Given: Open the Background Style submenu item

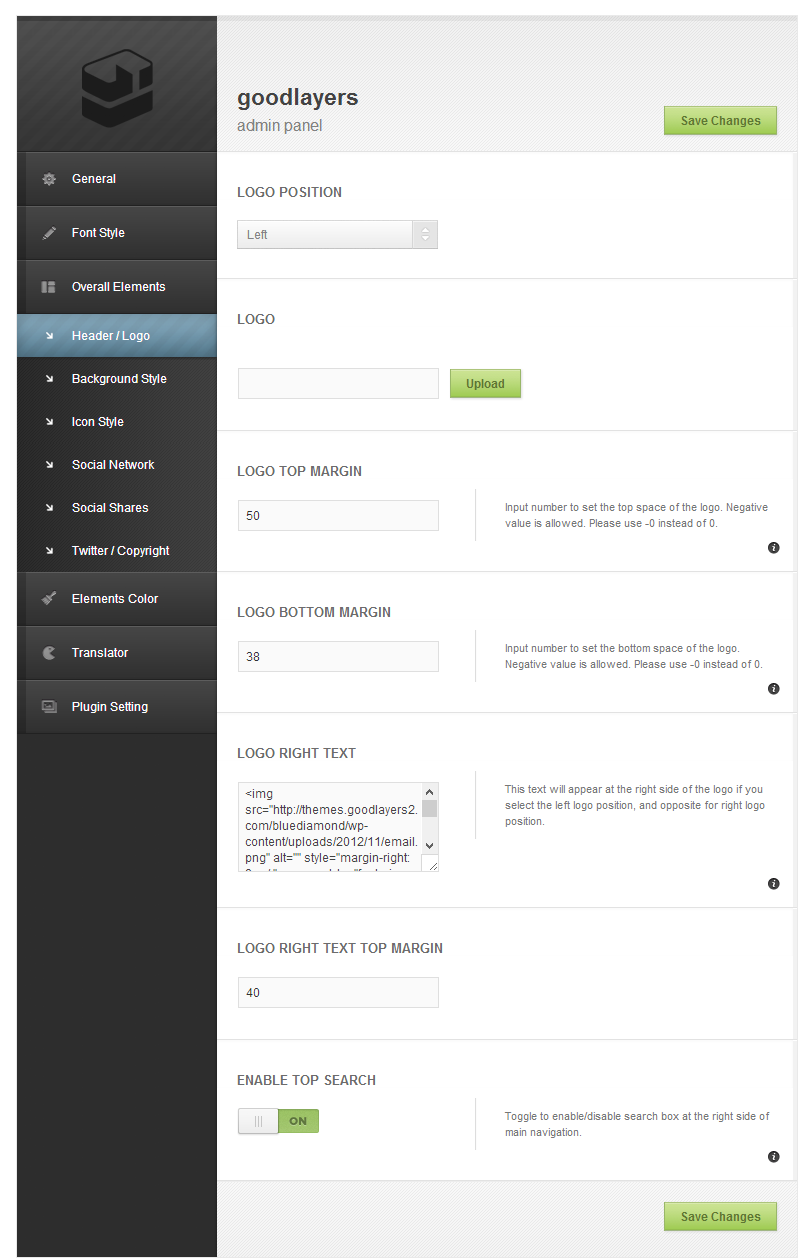Looking at the screenshot, I should (x=119, y=379).
